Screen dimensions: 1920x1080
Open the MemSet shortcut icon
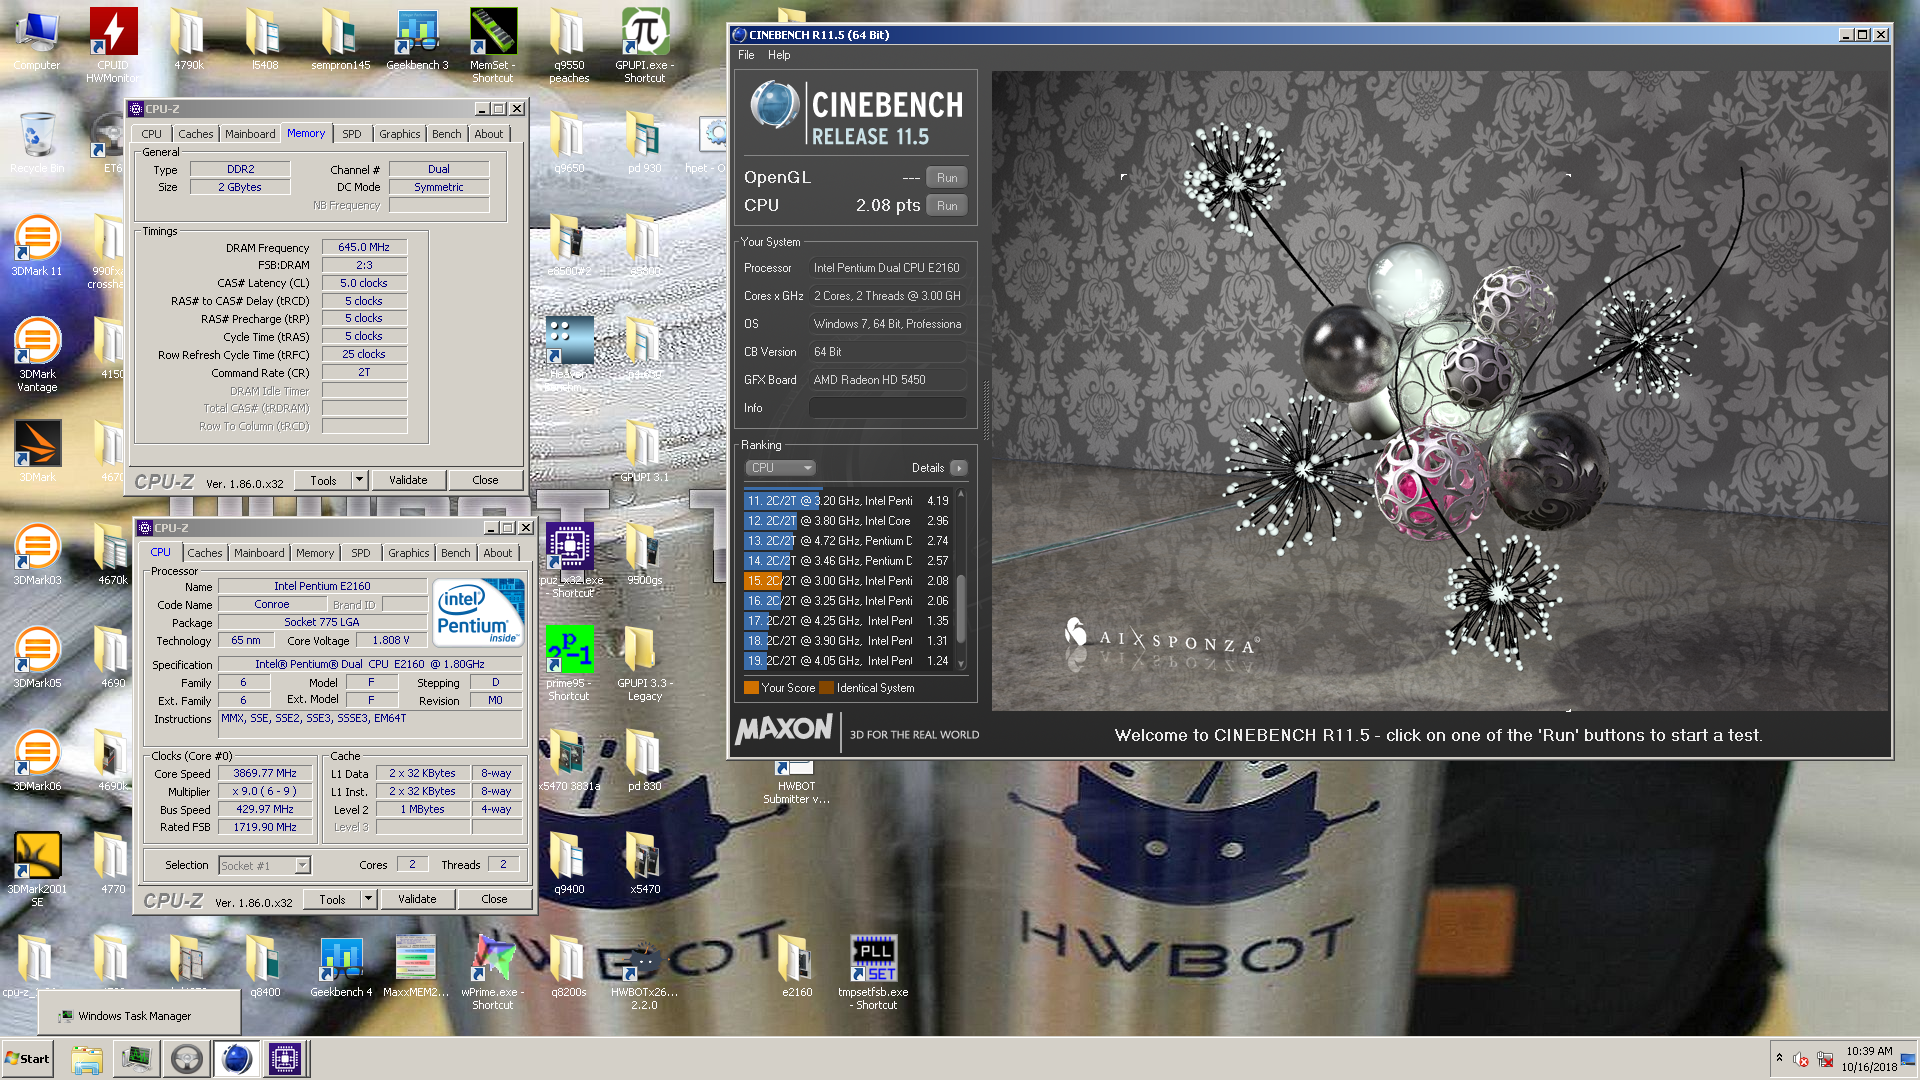tap(493, 45)
